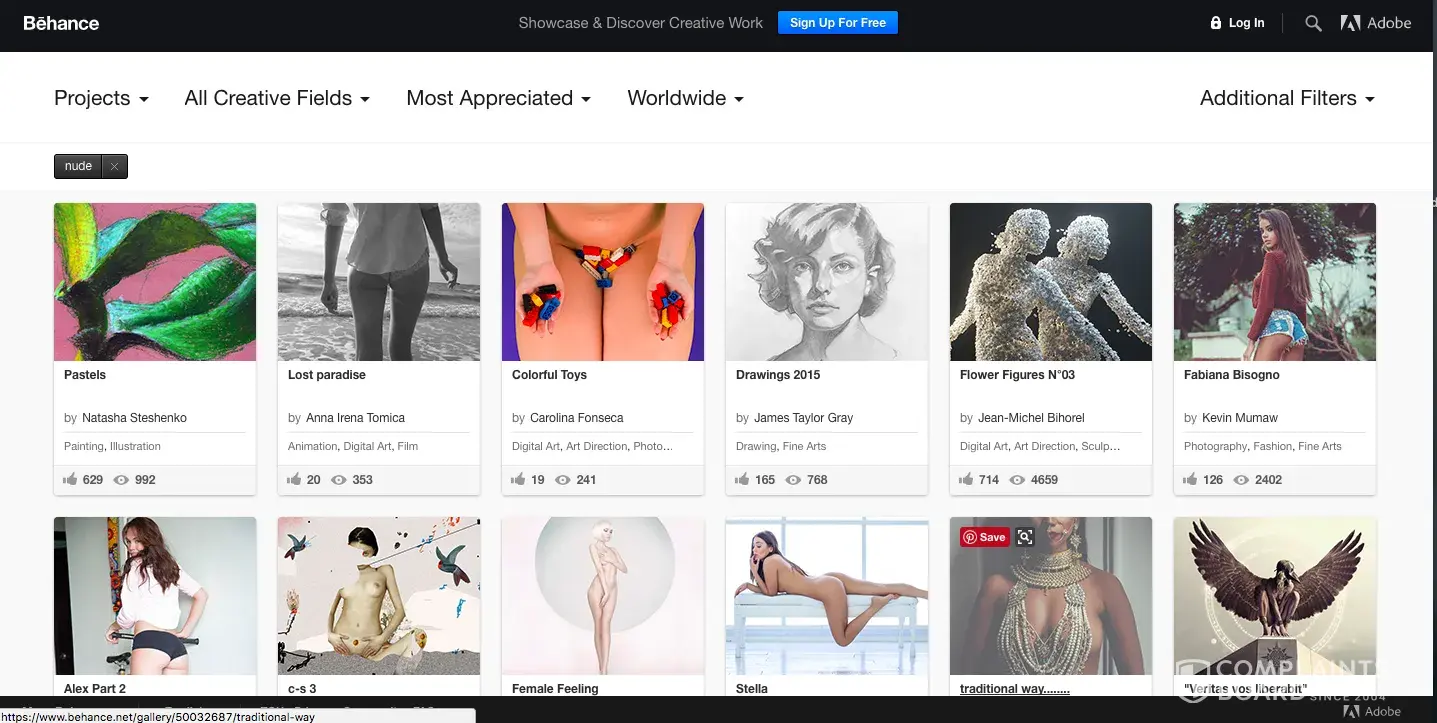The image size is (1437, 723).
Task: Open the Drawings 2015 pencil portrait thumbnail
Action: pos(827,282)
